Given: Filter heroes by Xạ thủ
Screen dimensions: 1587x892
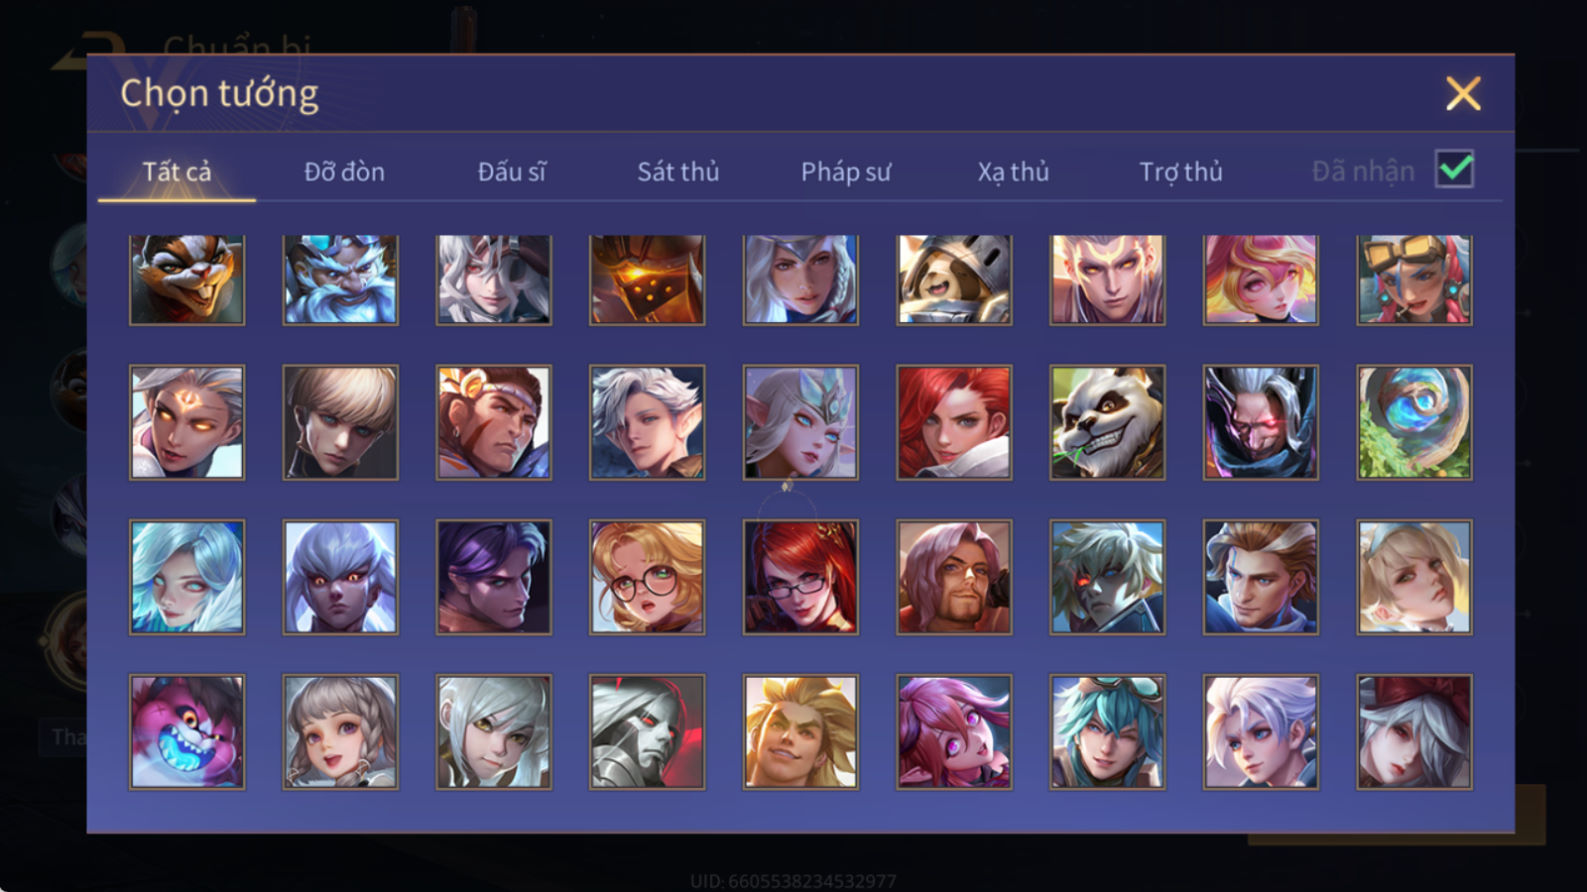Looking at the screenshot, I should tap(1013, 172).
